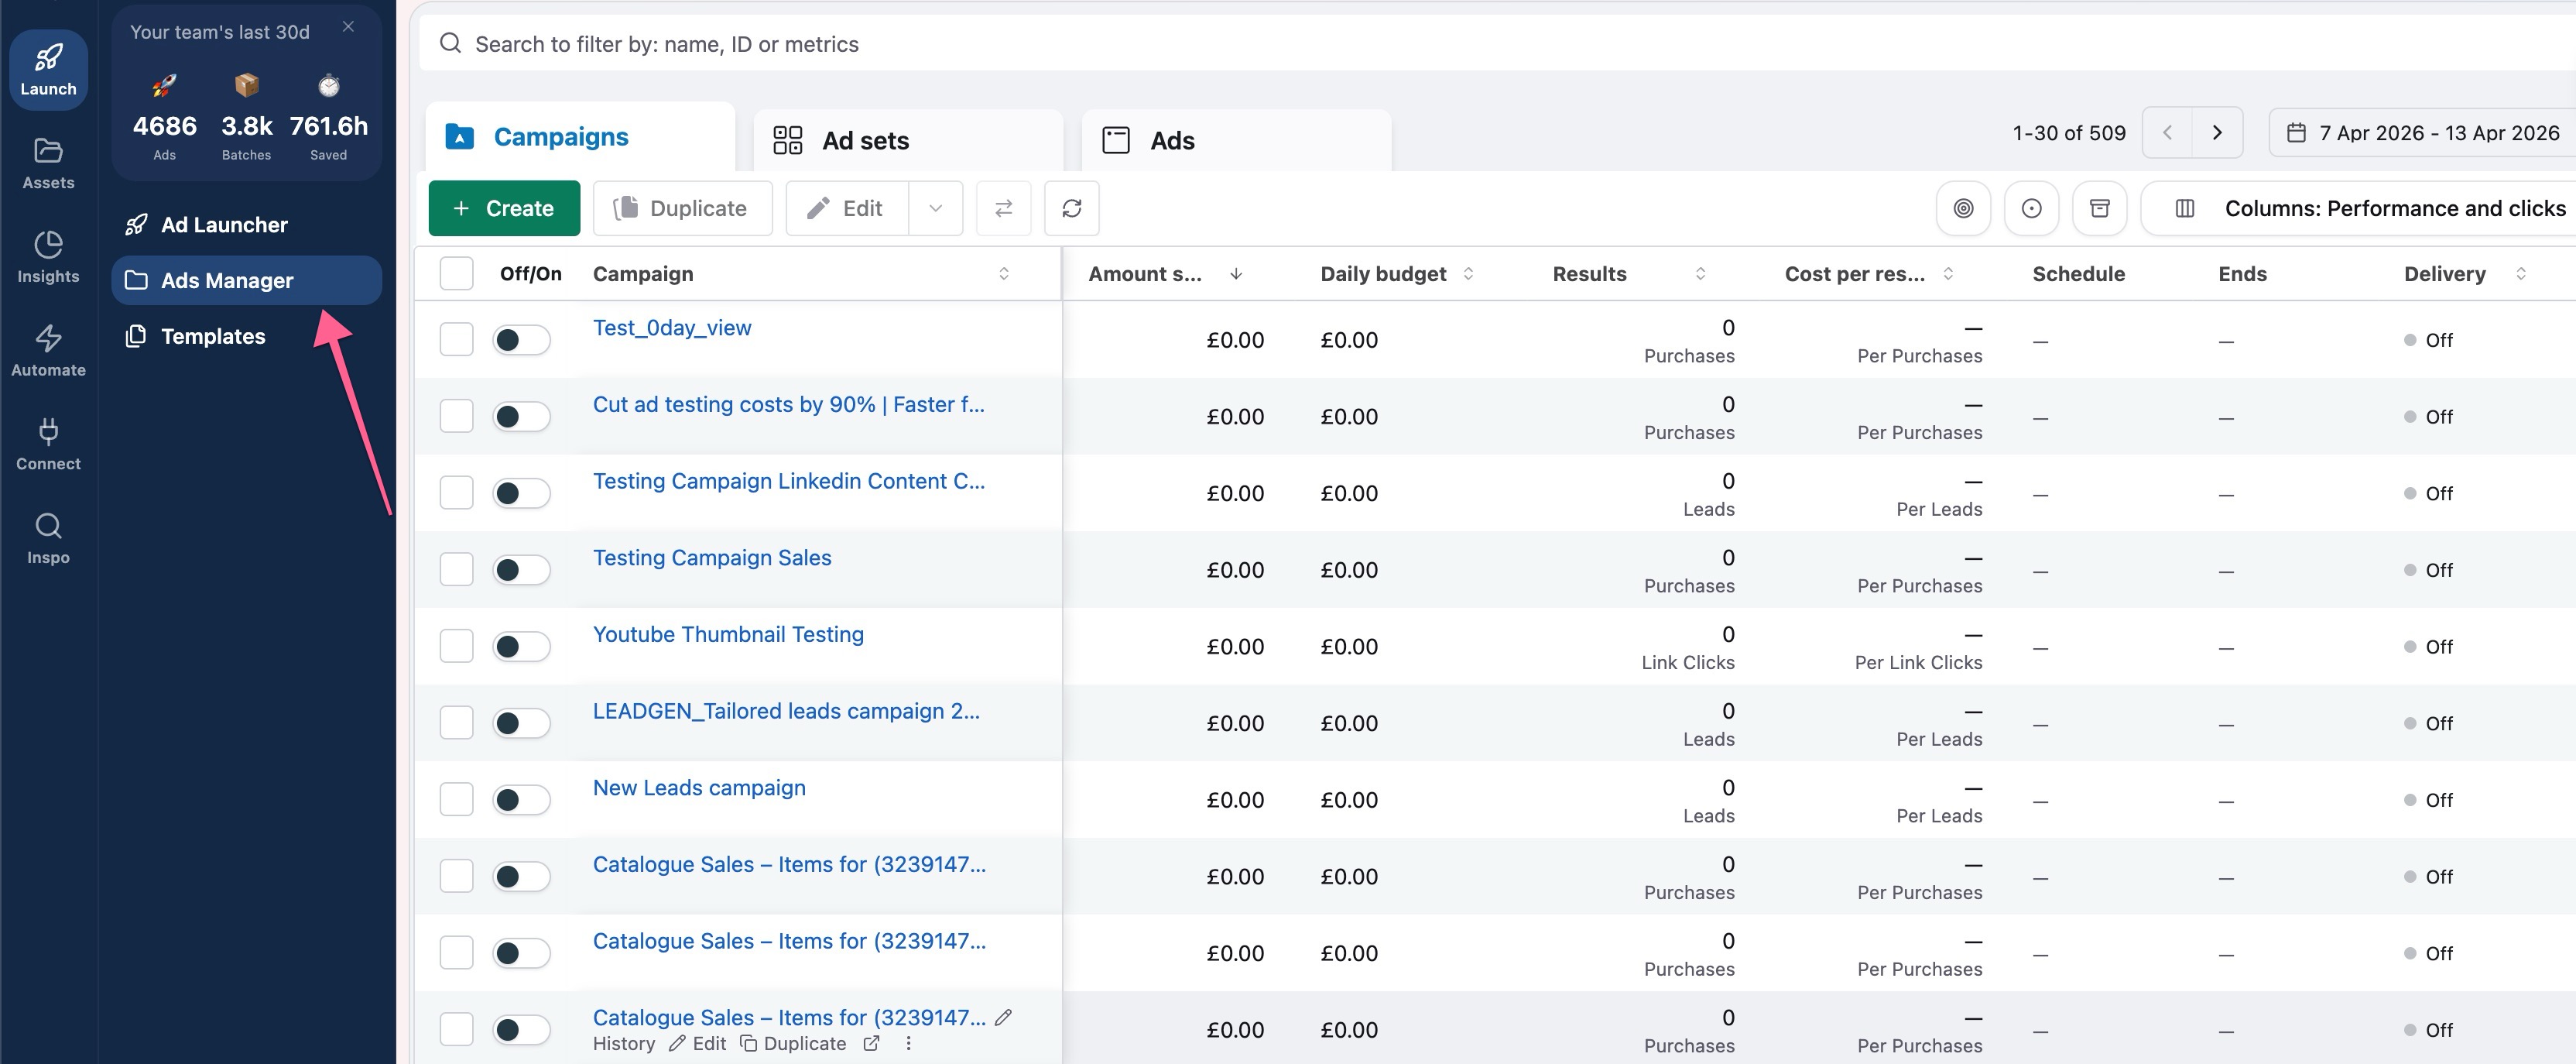This screenshot has width=2576, height=1064.
Task: Enable the Youtube Thumbnail Testing campaign switch
Action: (521, 645)
